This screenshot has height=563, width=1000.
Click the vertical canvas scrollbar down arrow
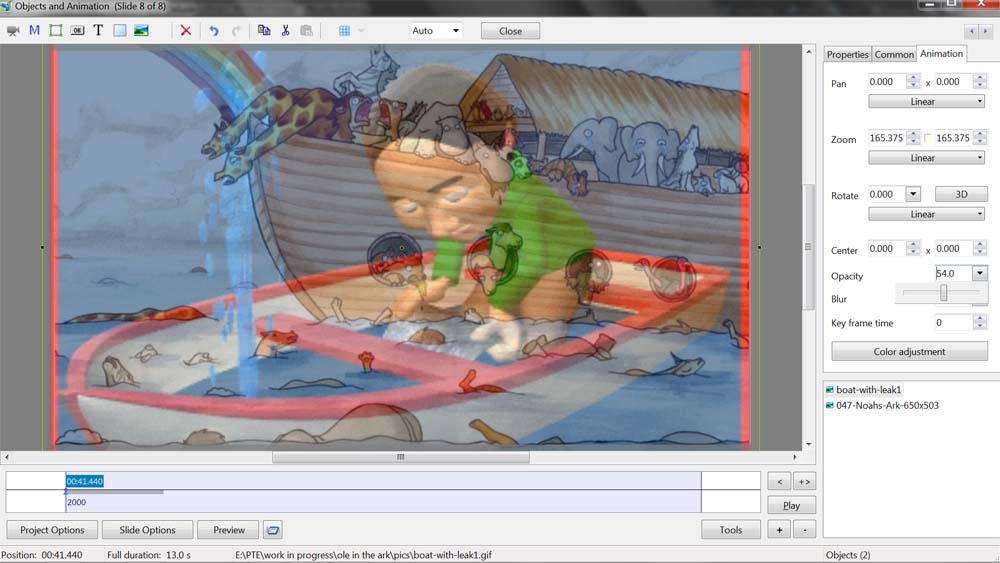(809, 444)
